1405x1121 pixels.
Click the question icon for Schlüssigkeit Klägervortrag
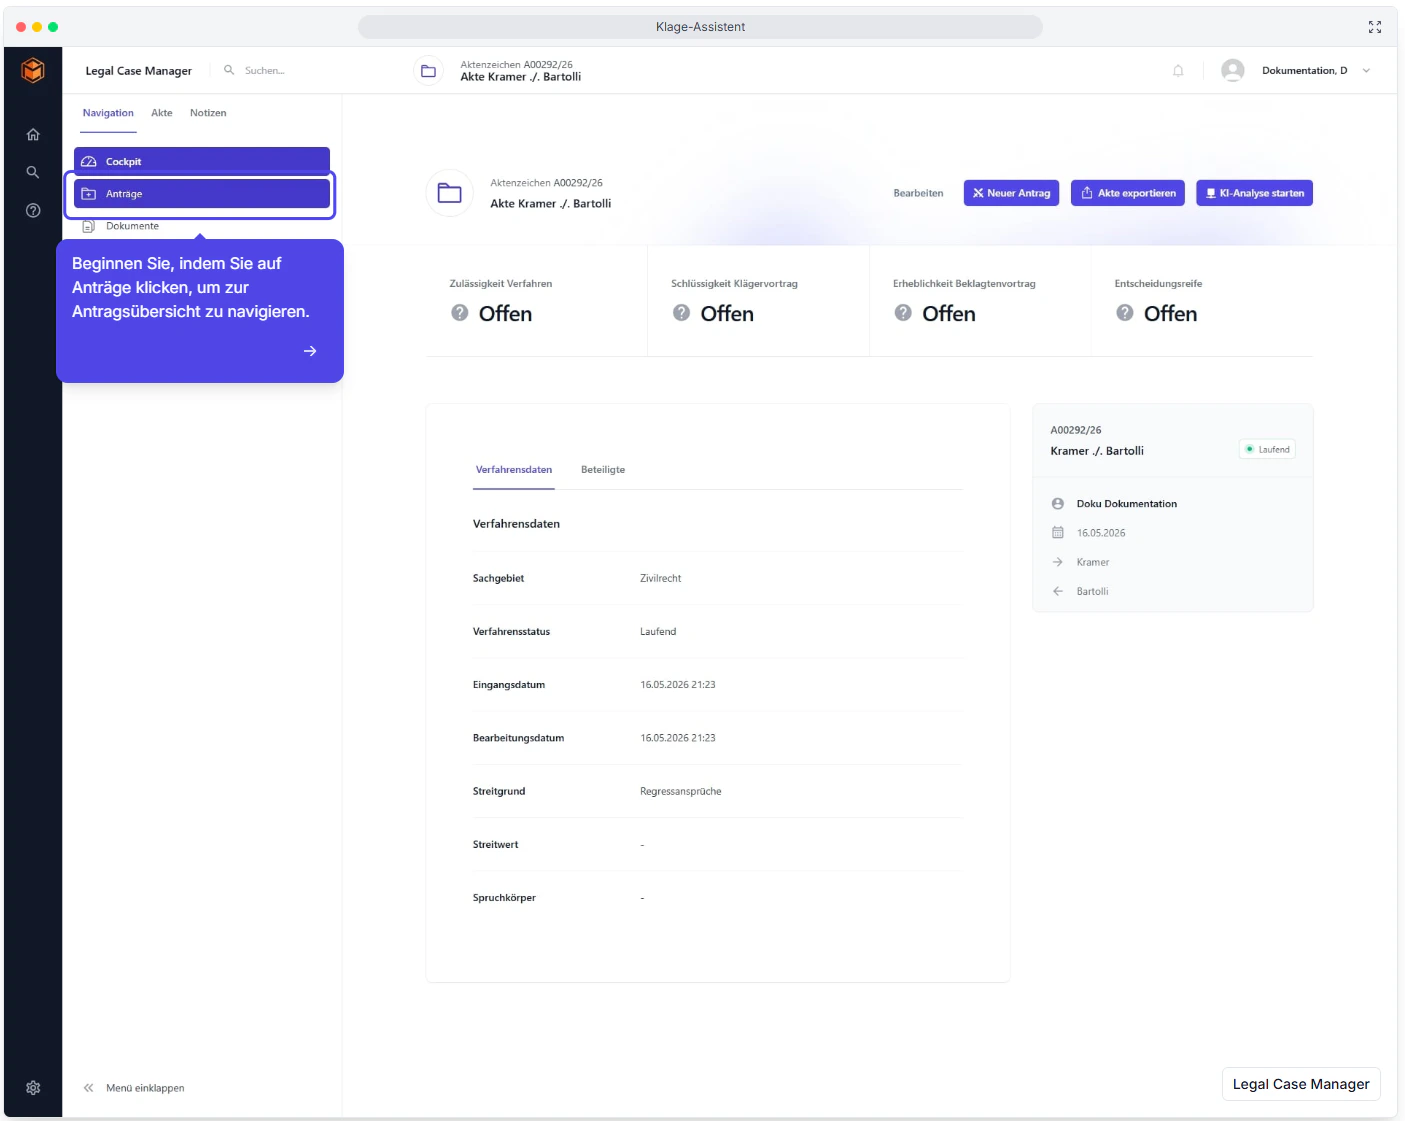(682, 313)
